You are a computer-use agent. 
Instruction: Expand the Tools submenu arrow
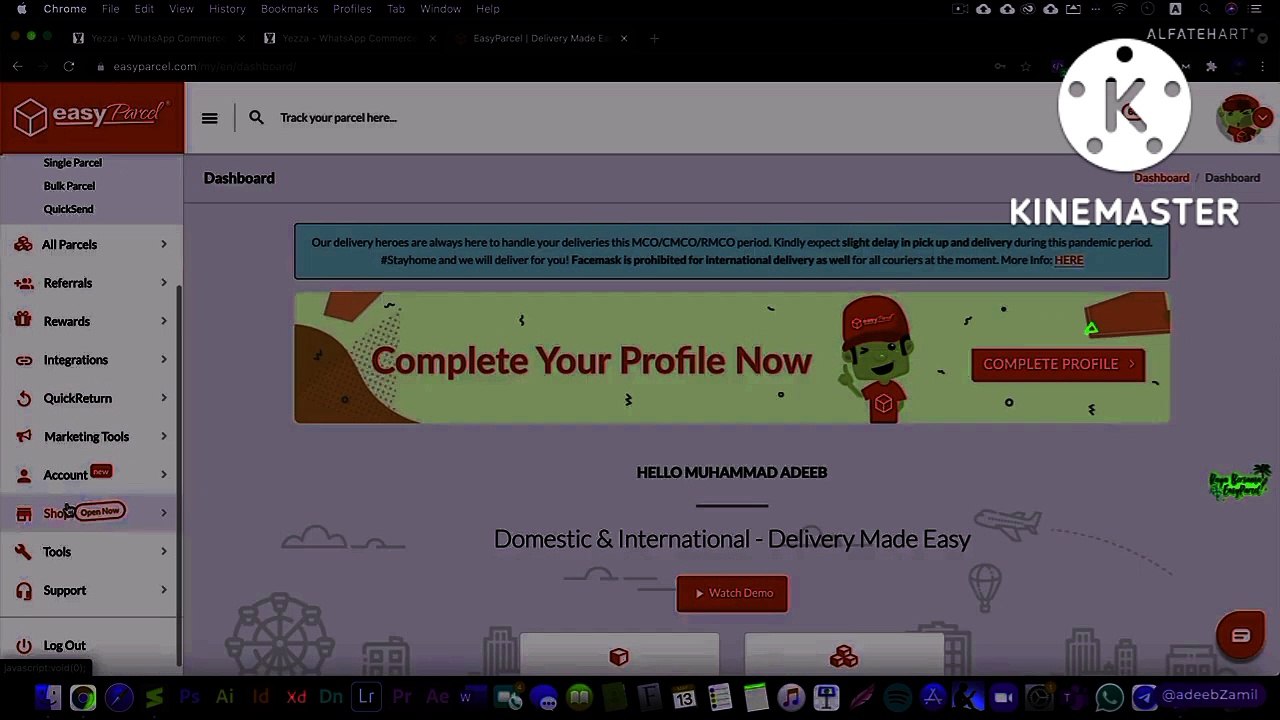point(164,552)
